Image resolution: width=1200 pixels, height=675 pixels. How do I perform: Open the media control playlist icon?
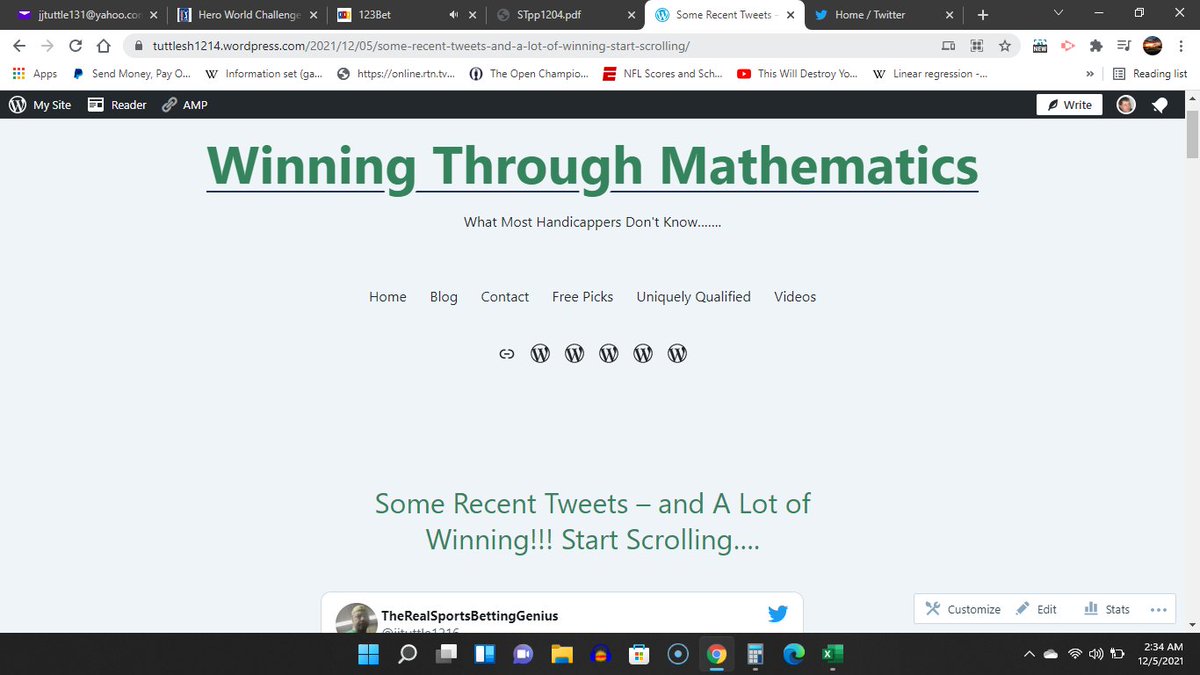1123,46
